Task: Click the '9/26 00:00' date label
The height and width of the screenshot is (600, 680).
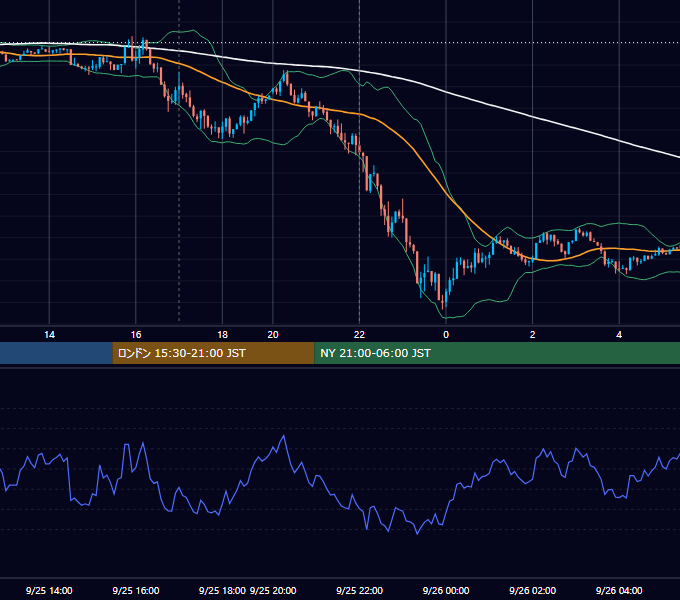Action: point(446,590)
